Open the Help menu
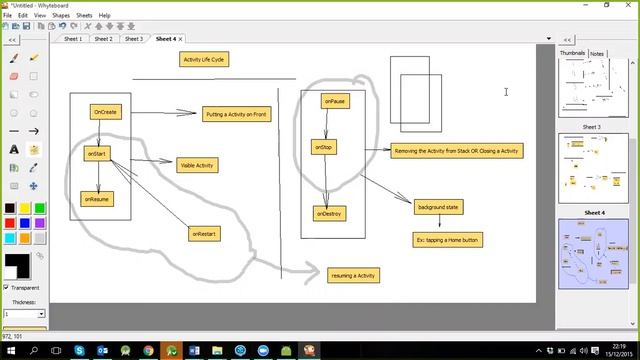 104,16
